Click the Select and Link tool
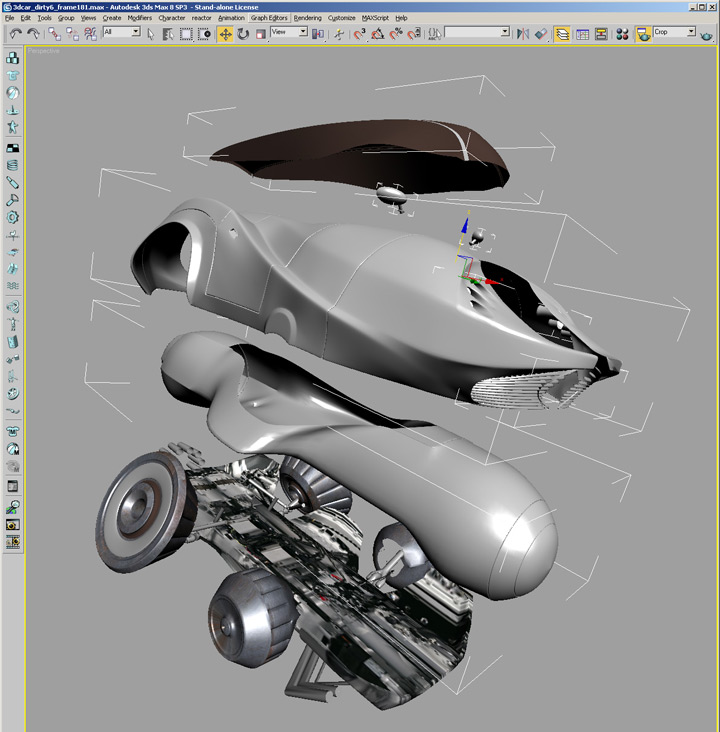The image size is (720, 732). tap(54, 33)
